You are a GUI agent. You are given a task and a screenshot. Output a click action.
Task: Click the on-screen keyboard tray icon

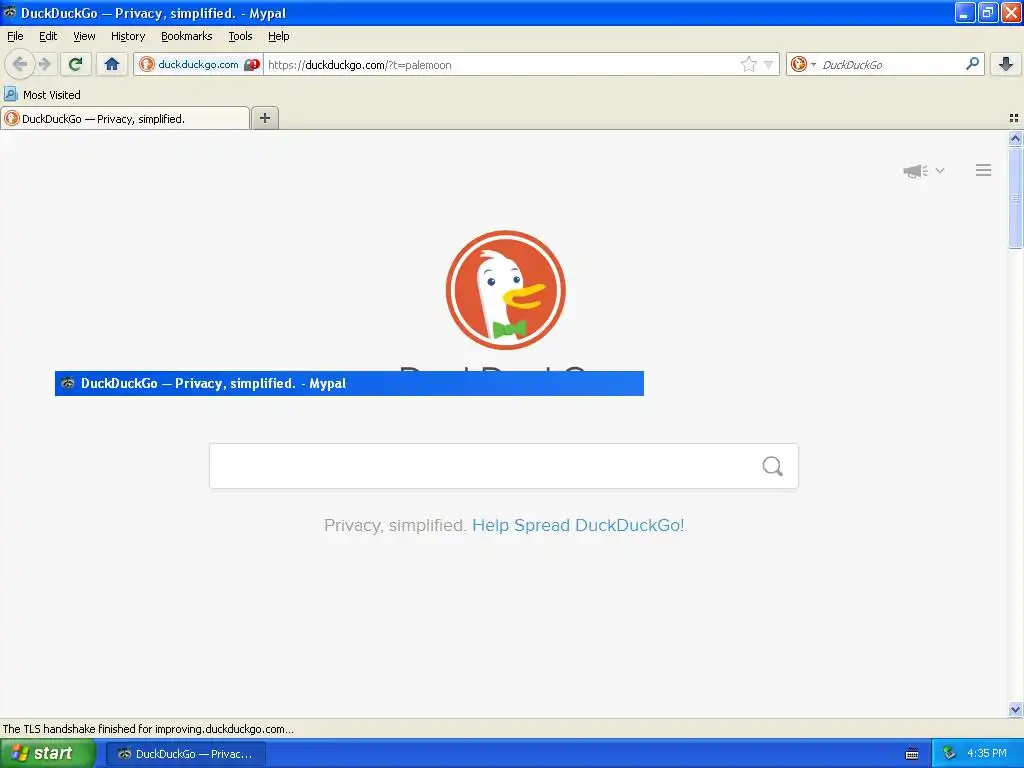912,754
